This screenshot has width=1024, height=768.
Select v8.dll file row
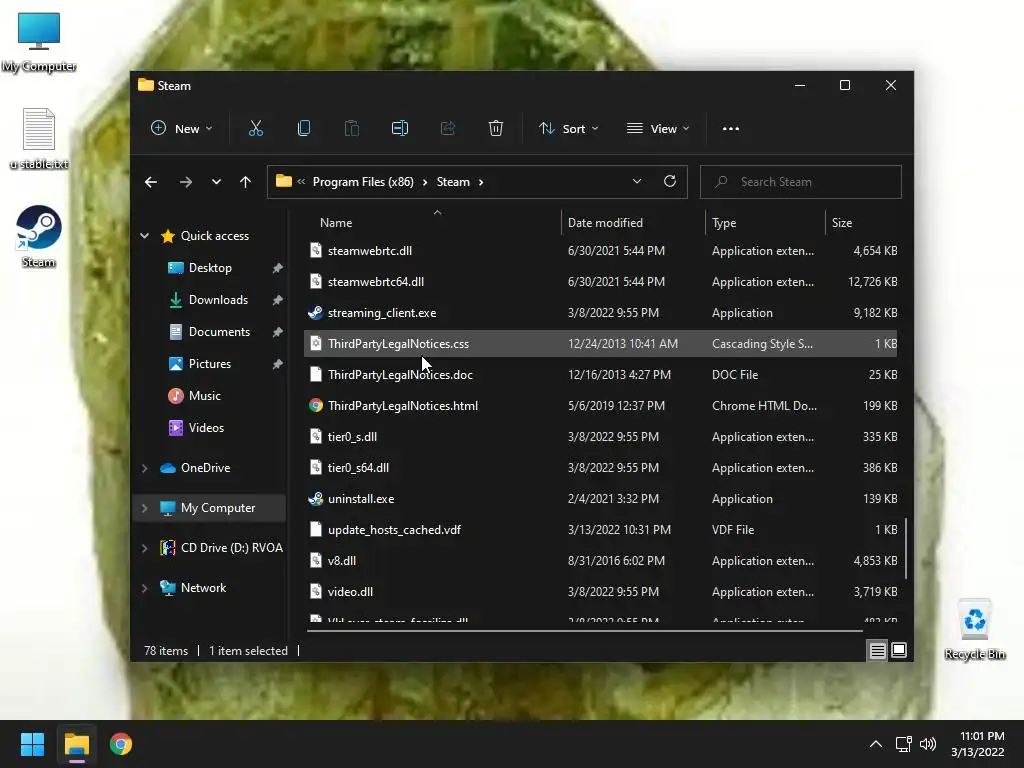pyautogui.click(x=600, y=561)
